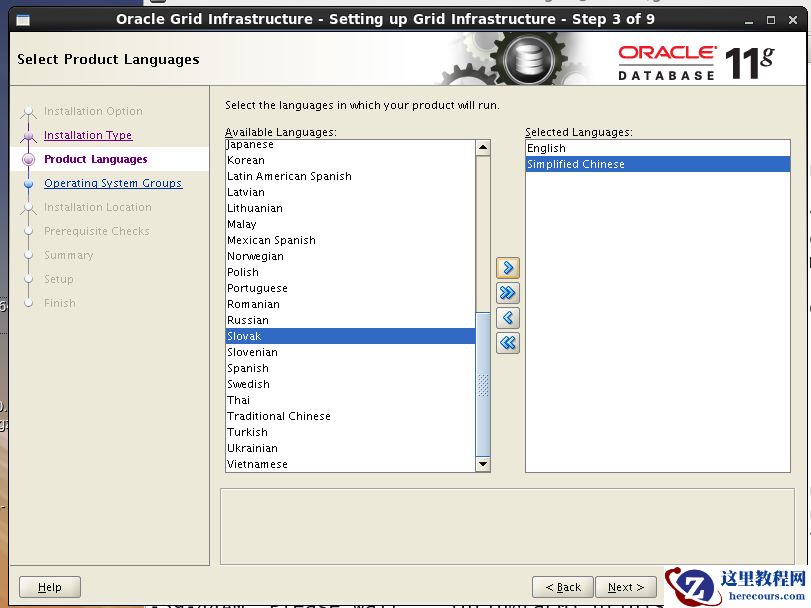Viewport: 811px width, 608px height.
Task: Click the scroll up arrow of Available Languages
Action: (x=483, y=148)
